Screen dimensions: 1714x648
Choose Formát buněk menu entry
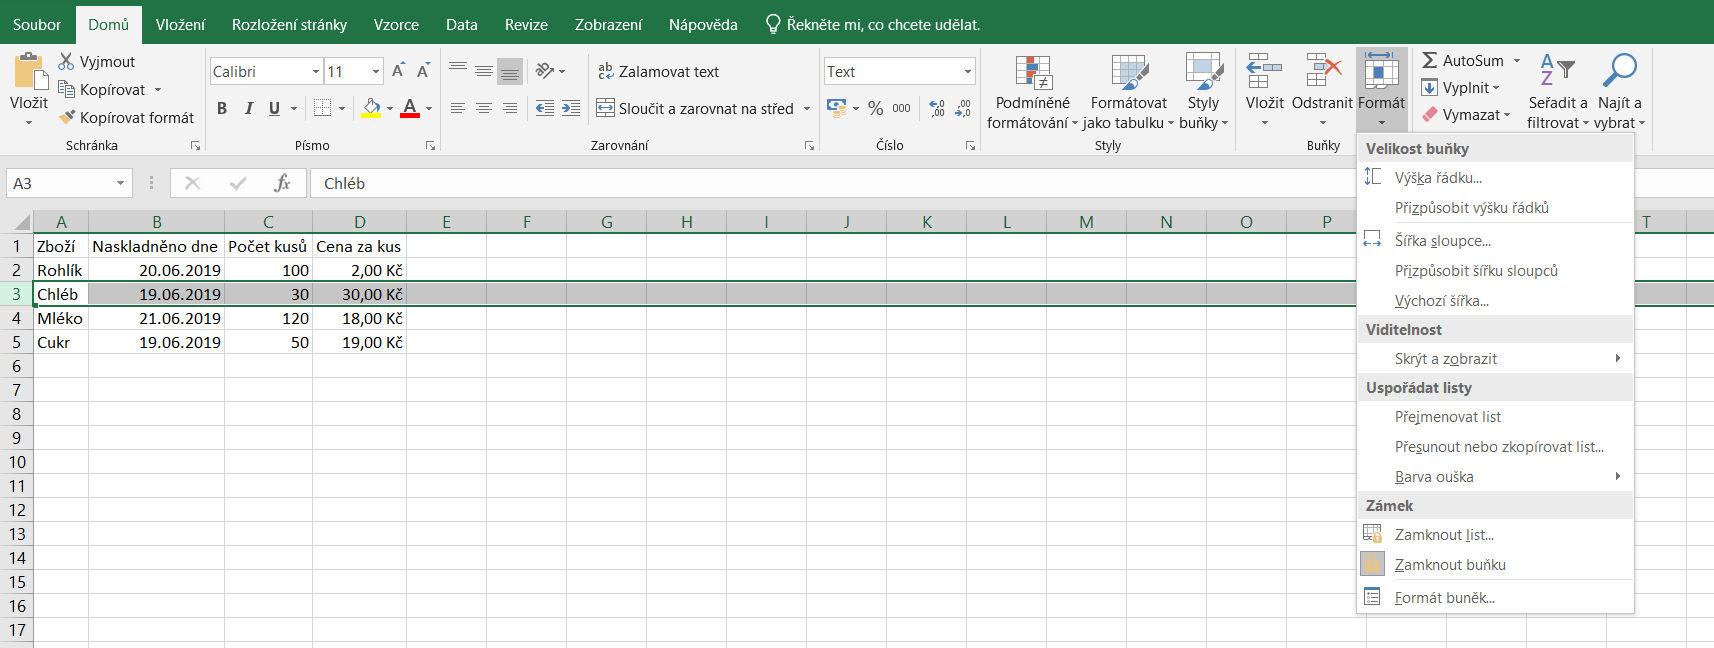point(1495,597)
